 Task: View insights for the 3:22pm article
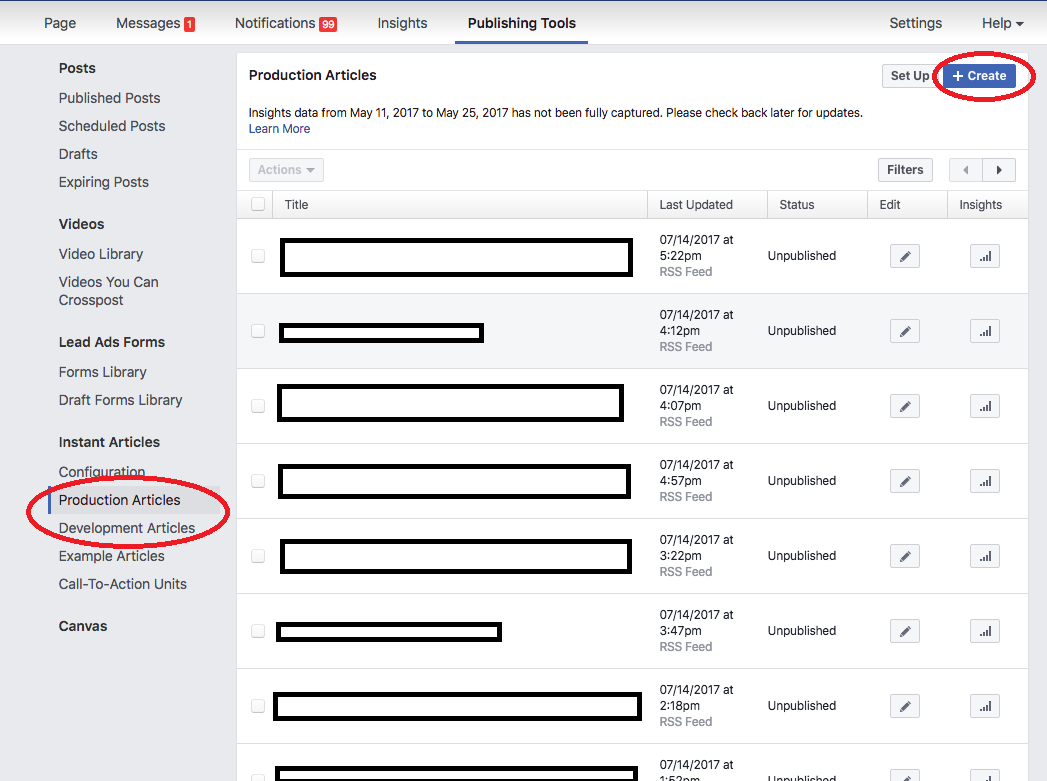click(985, 556)
